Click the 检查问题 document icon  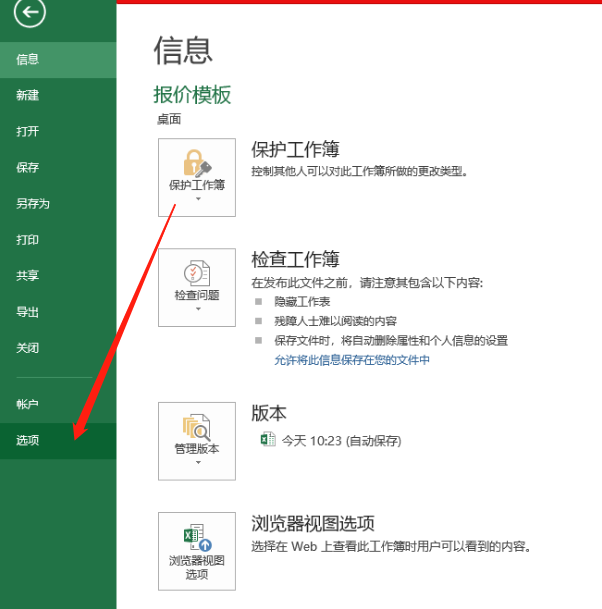click(x=196, y=271)
